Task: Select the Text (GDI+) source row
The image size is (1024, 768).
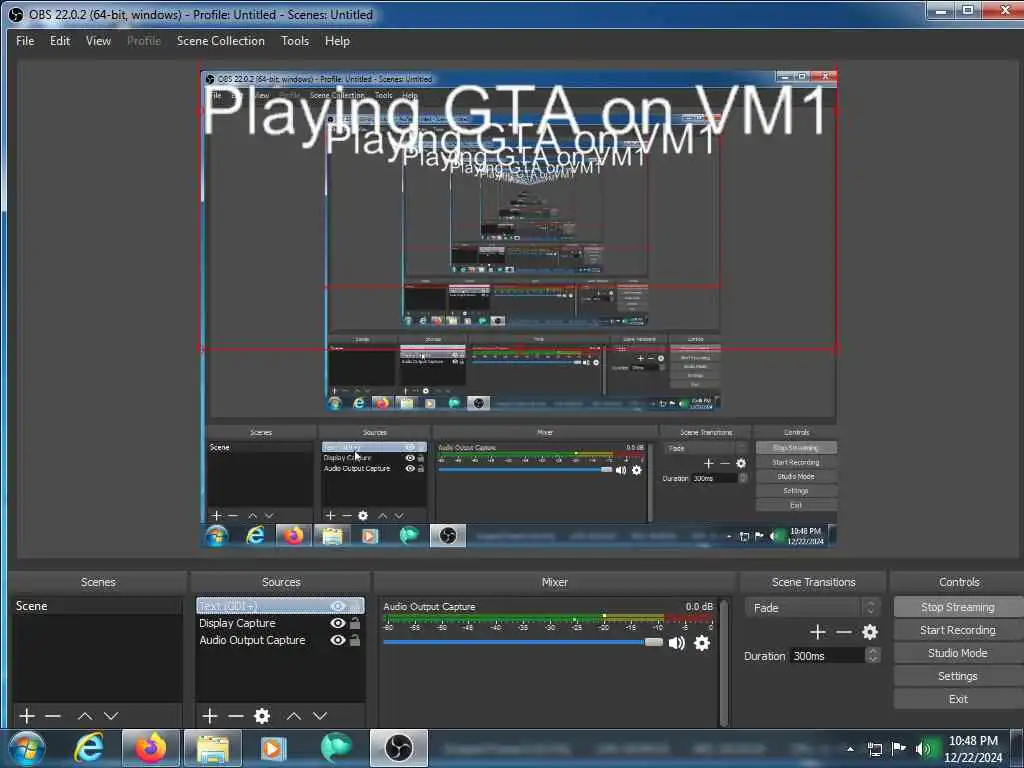Action: tap(280, 606)
